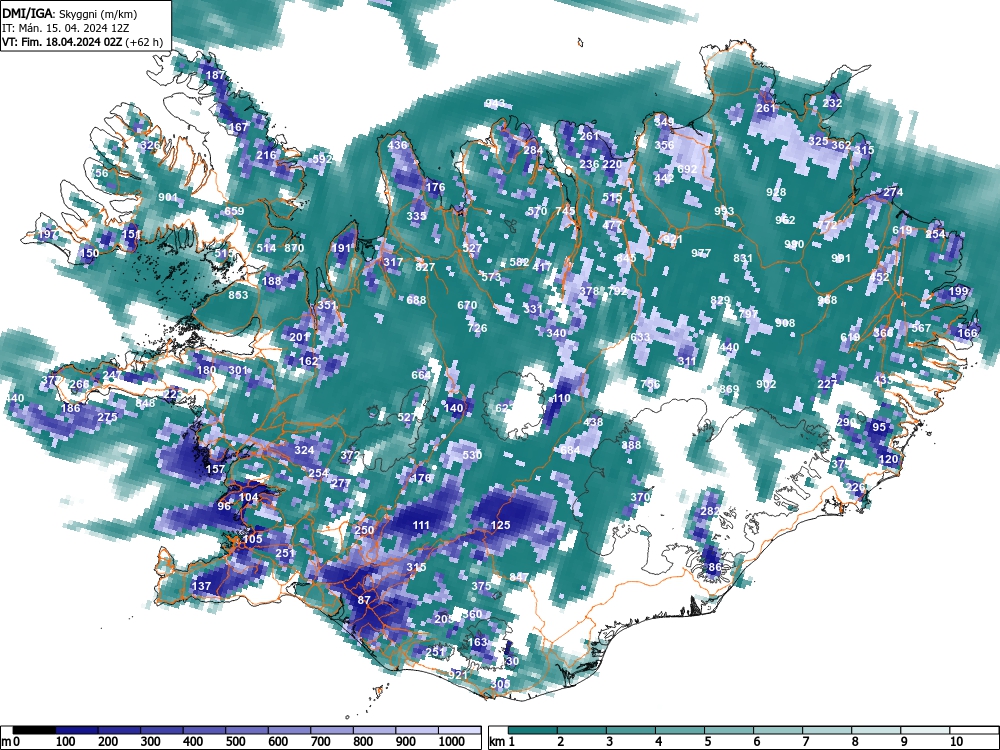Click the map value 95 in the southeast
Image resolution: width=1000 pixels, height=750 pixels.
(x=879, y=427)
